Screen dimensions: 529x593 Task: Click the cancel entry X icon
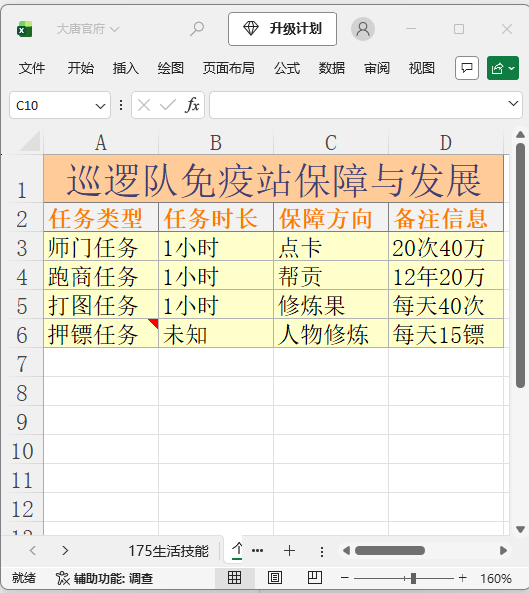(144, 105)
